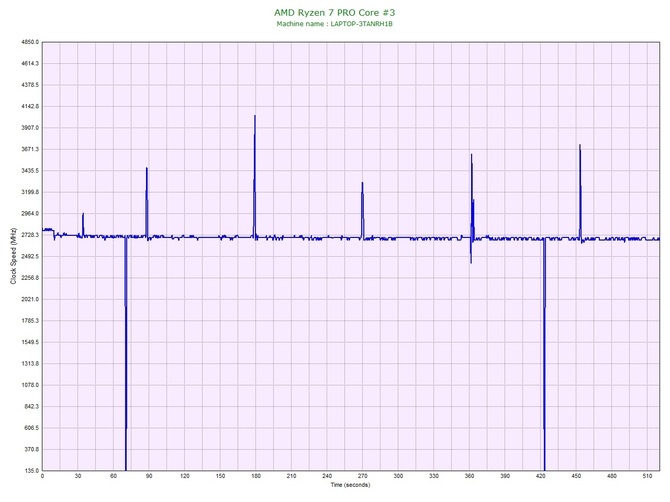Click the 450 tick on time axis
Image resolution: width=670 pixels, height=502 pixels.
tap(576, 476)
